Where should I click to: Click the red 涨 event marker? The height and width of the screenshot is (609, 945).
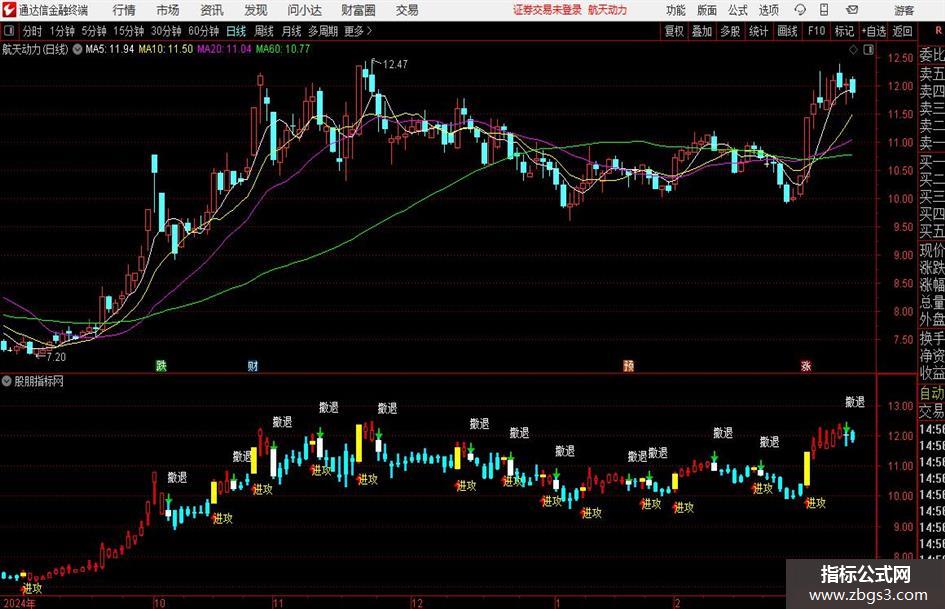(806, 365)
